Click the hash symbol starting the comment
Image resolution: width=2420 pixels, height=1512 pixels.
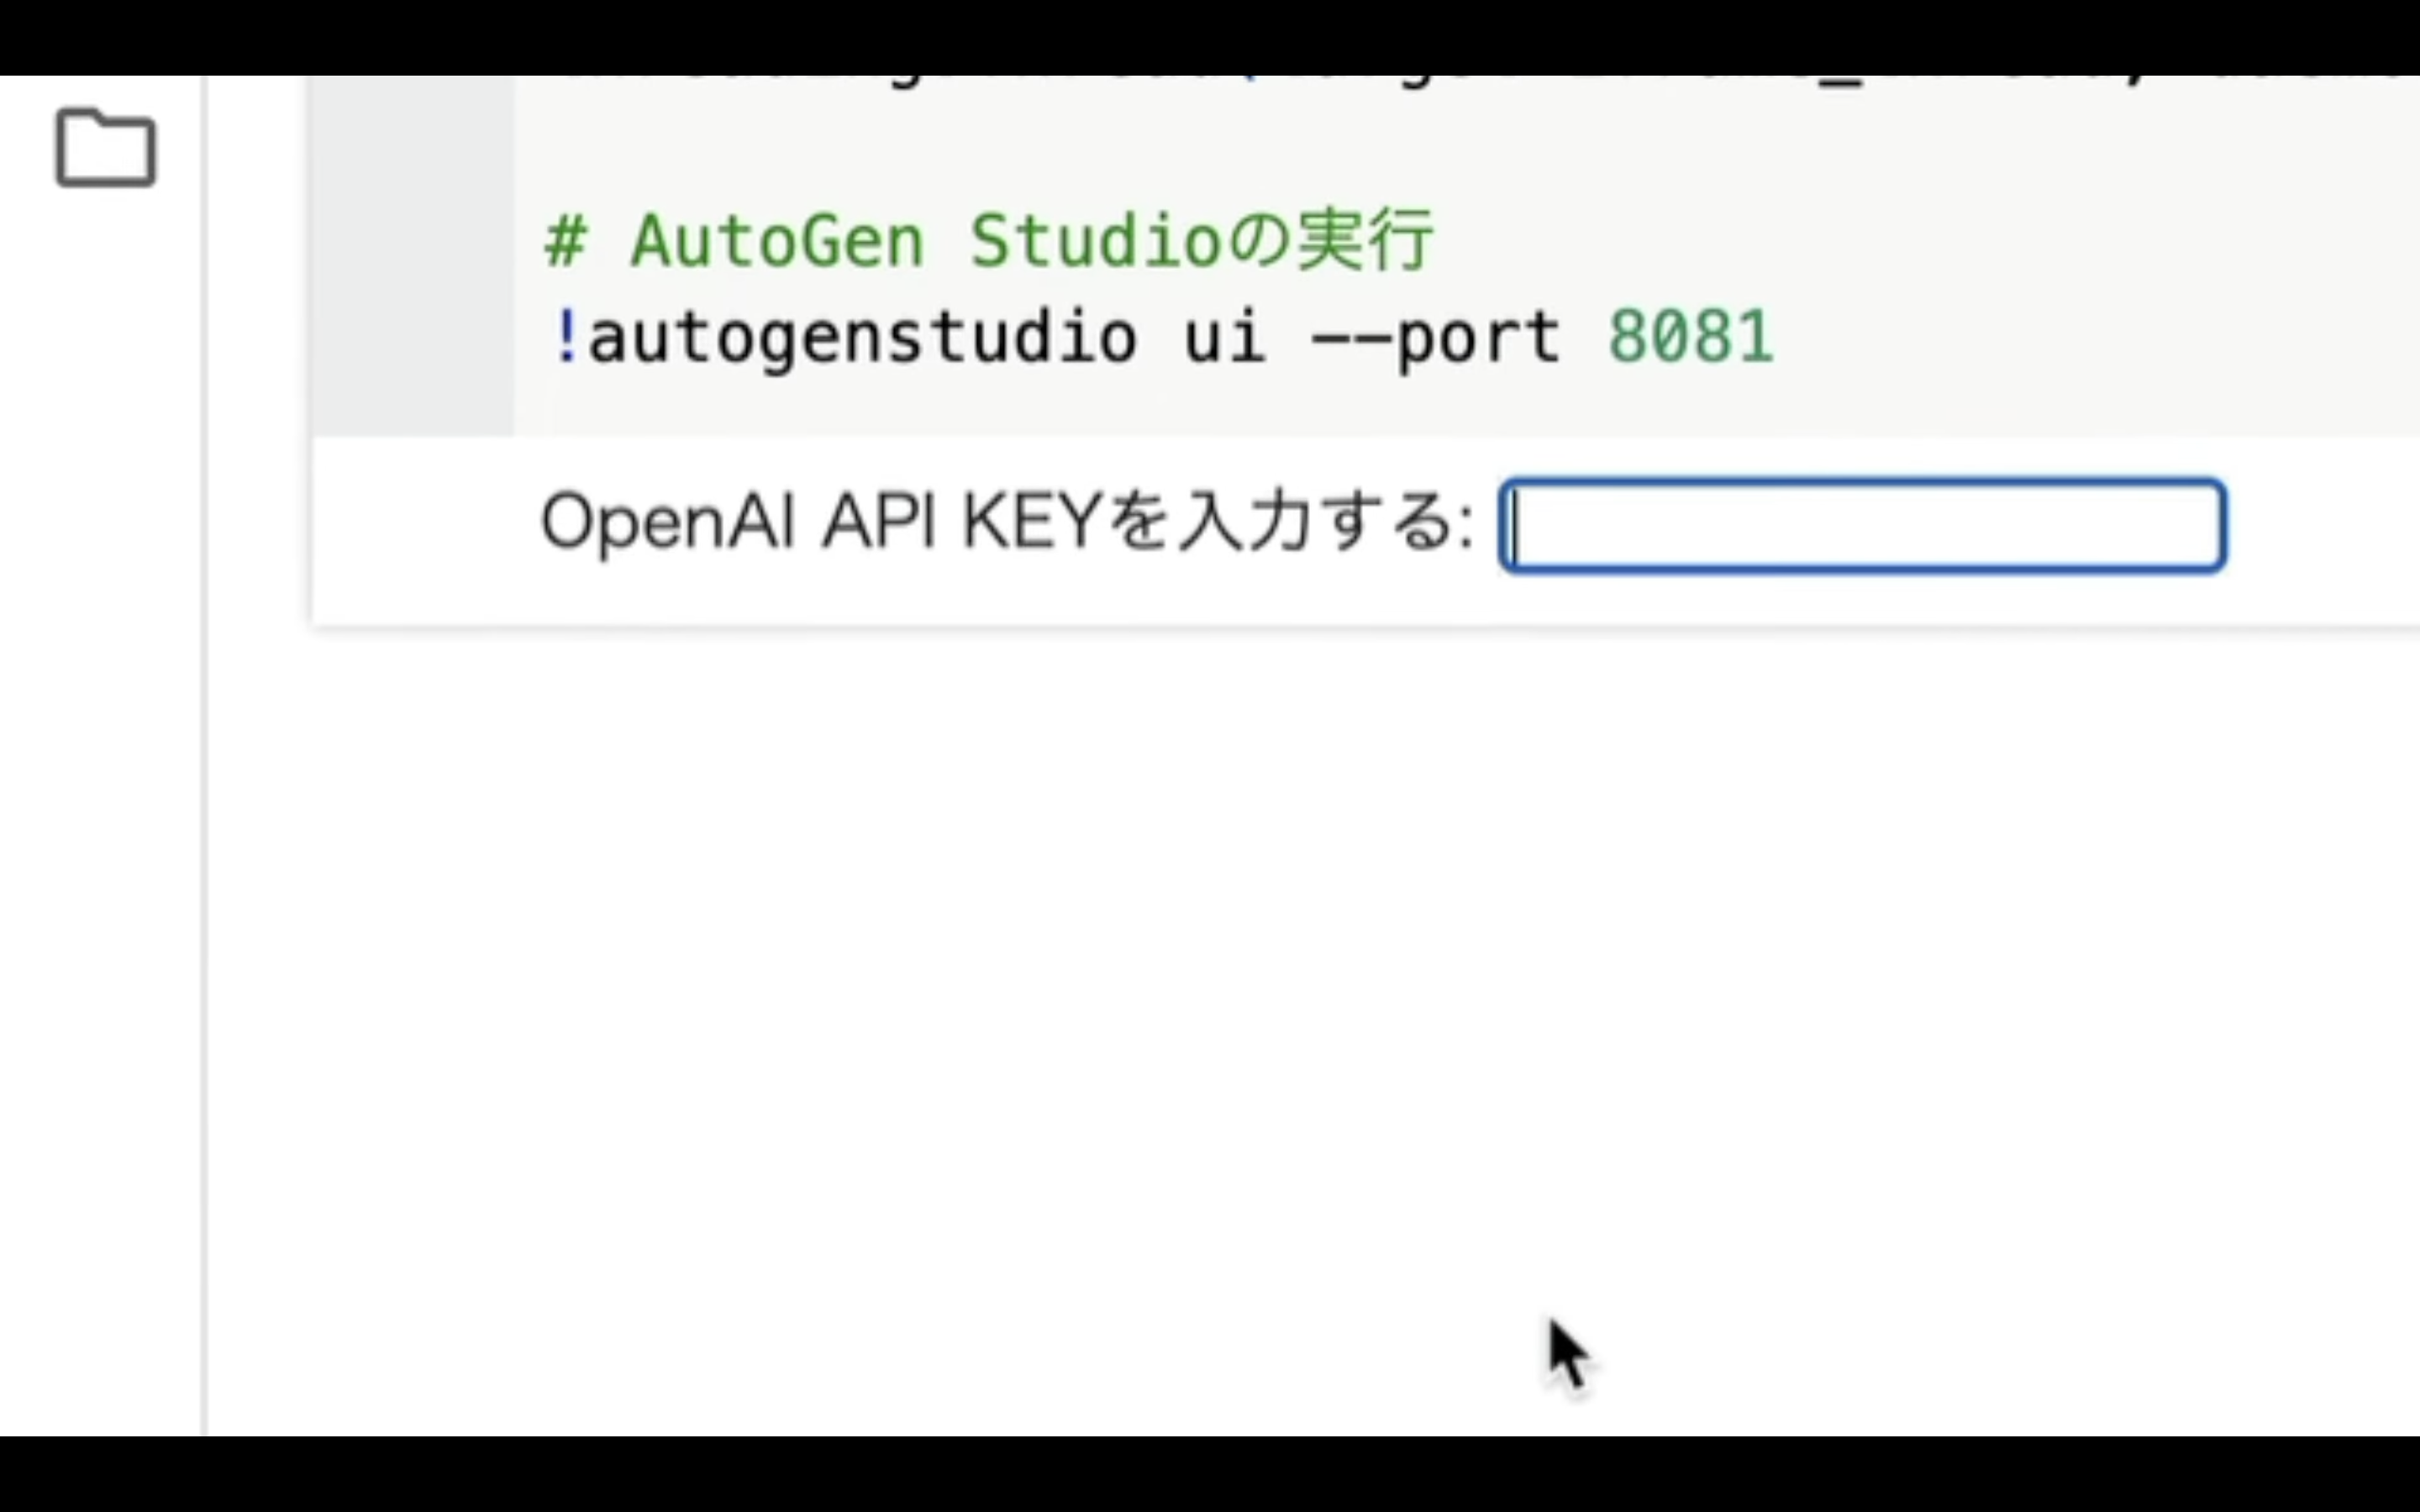tap(565, 242)
